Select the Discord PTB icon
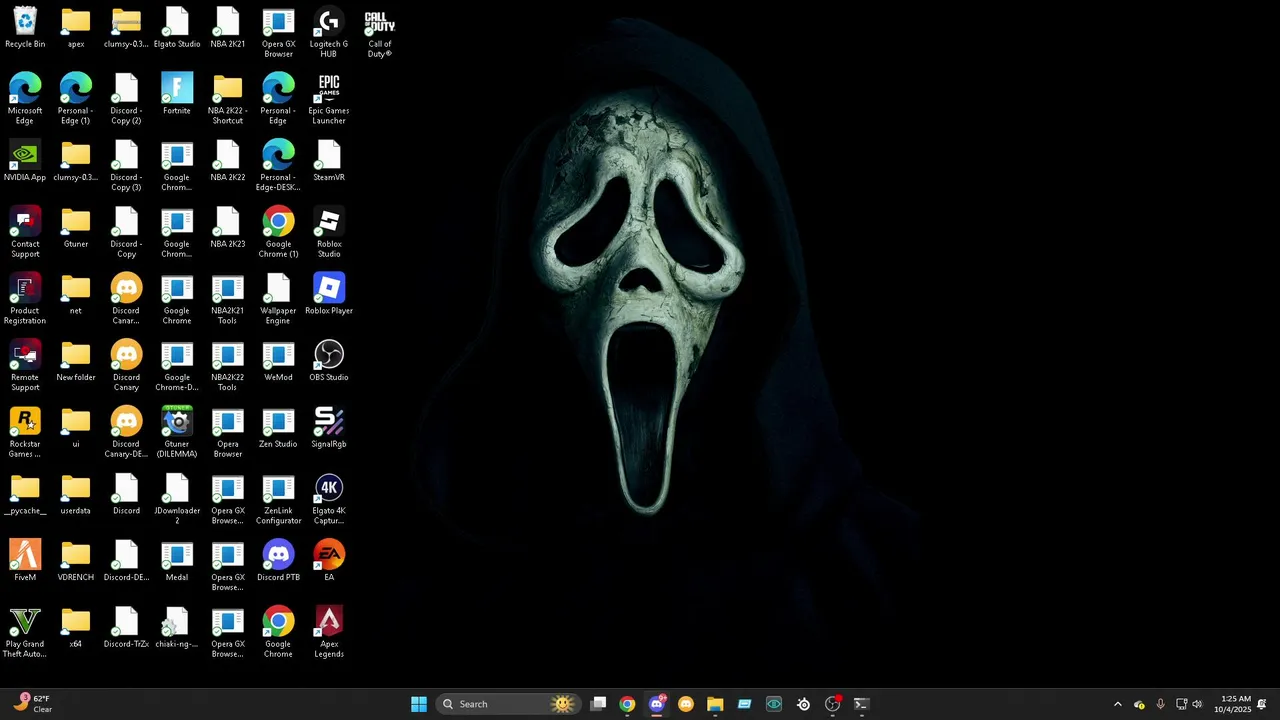 (278, 561)
